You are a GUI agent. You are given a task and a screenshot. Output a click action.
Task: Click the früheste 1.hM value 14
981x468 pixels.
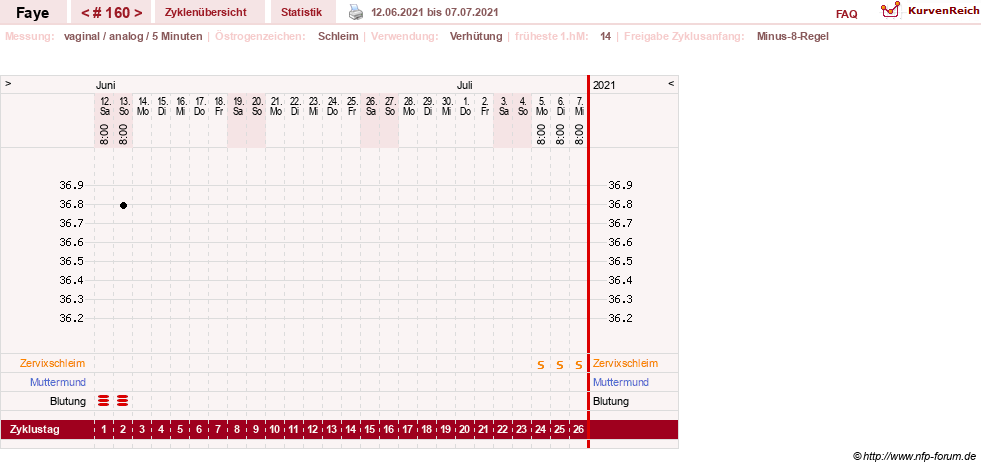point(605,36)
